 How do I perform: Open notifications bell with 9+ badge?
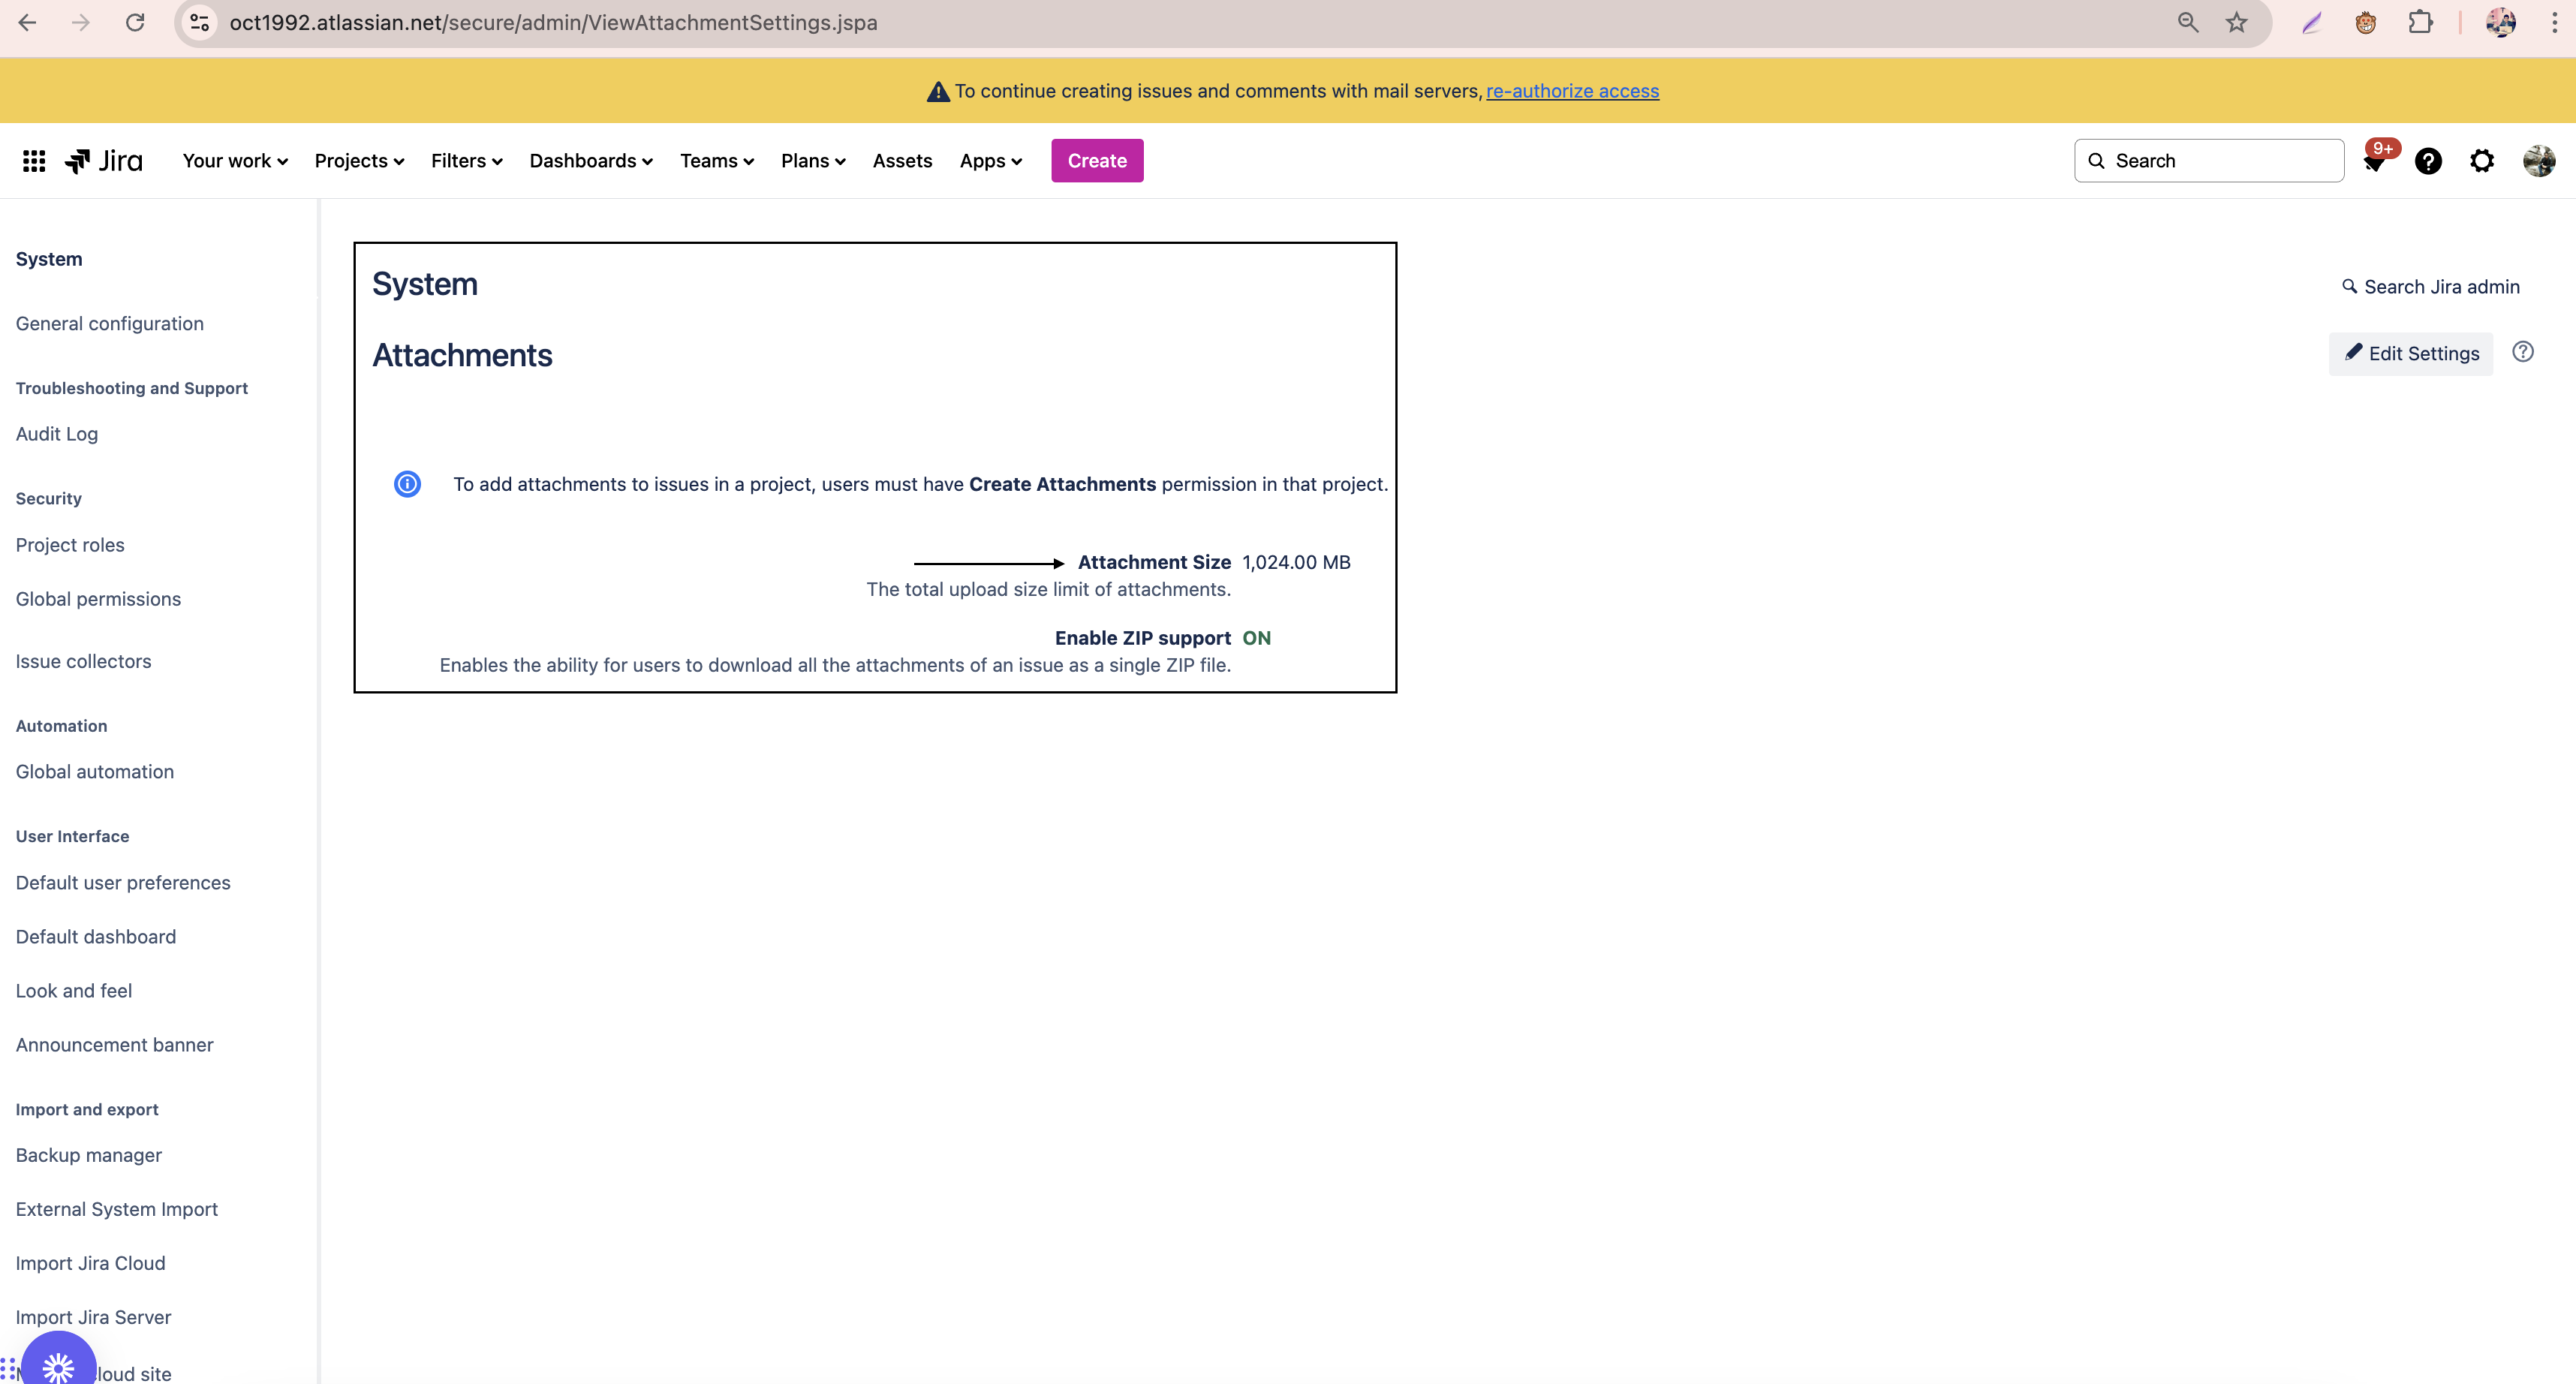(2374, 161)
